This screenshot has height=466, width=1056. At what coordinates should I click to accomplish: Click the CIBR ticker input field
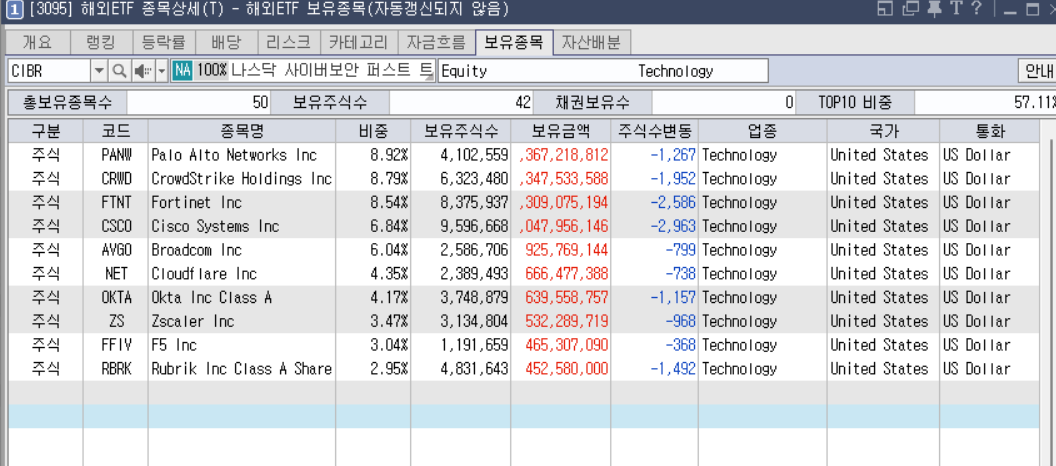(49, 71)
